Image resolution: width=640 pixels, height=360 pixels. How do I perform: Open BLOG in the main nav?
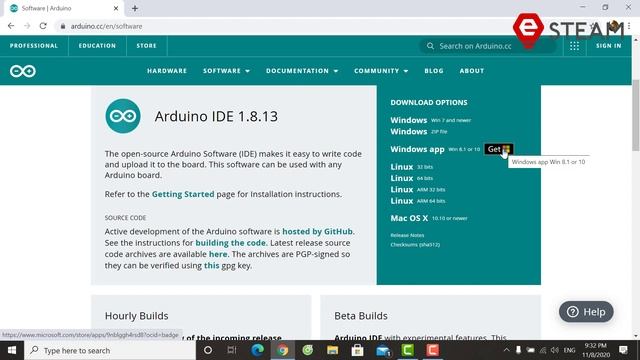(x=434, y=71)
